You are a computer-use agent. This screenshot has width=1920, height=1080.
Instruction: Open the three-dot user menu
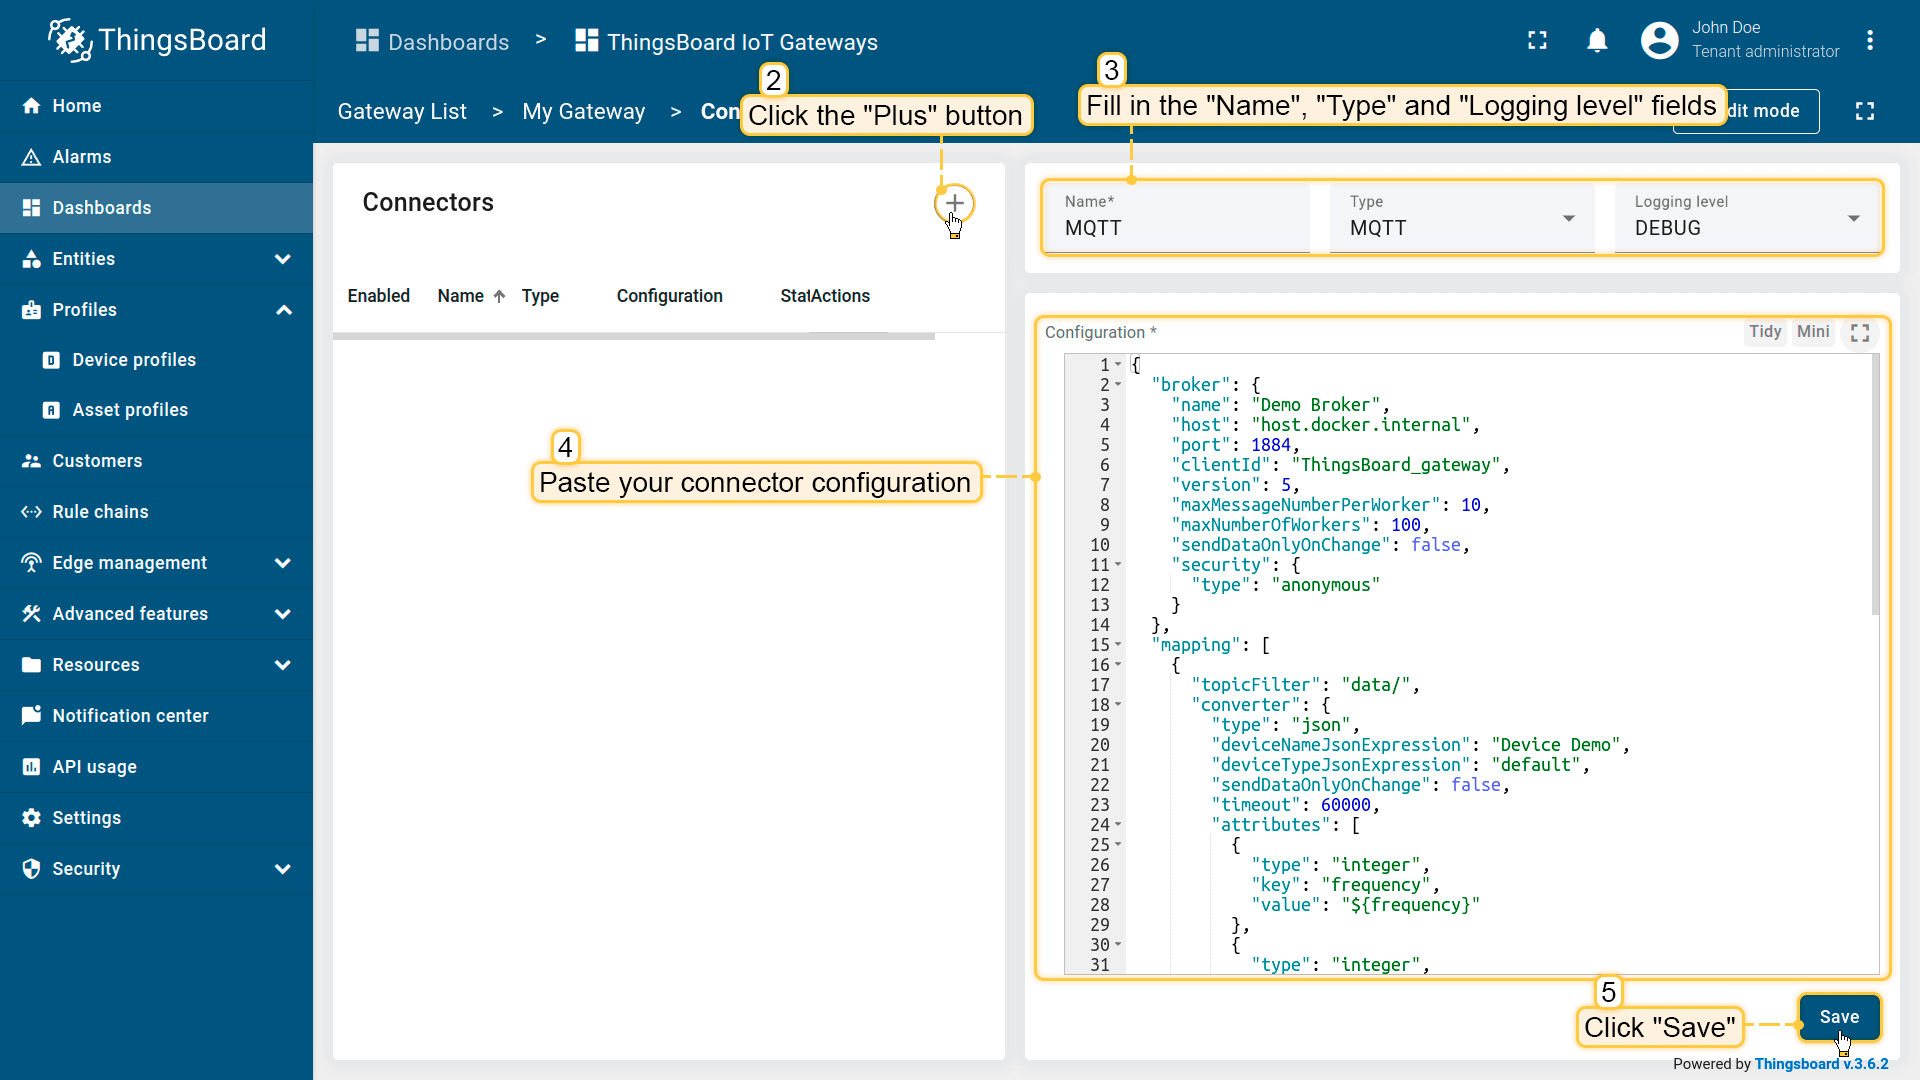tap(1870, 40)
